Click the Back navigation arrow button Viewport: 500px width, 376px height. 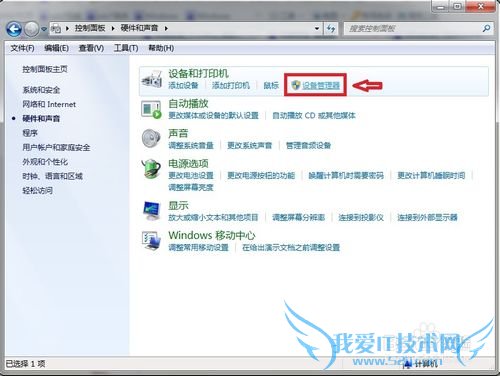pos(14,29)
